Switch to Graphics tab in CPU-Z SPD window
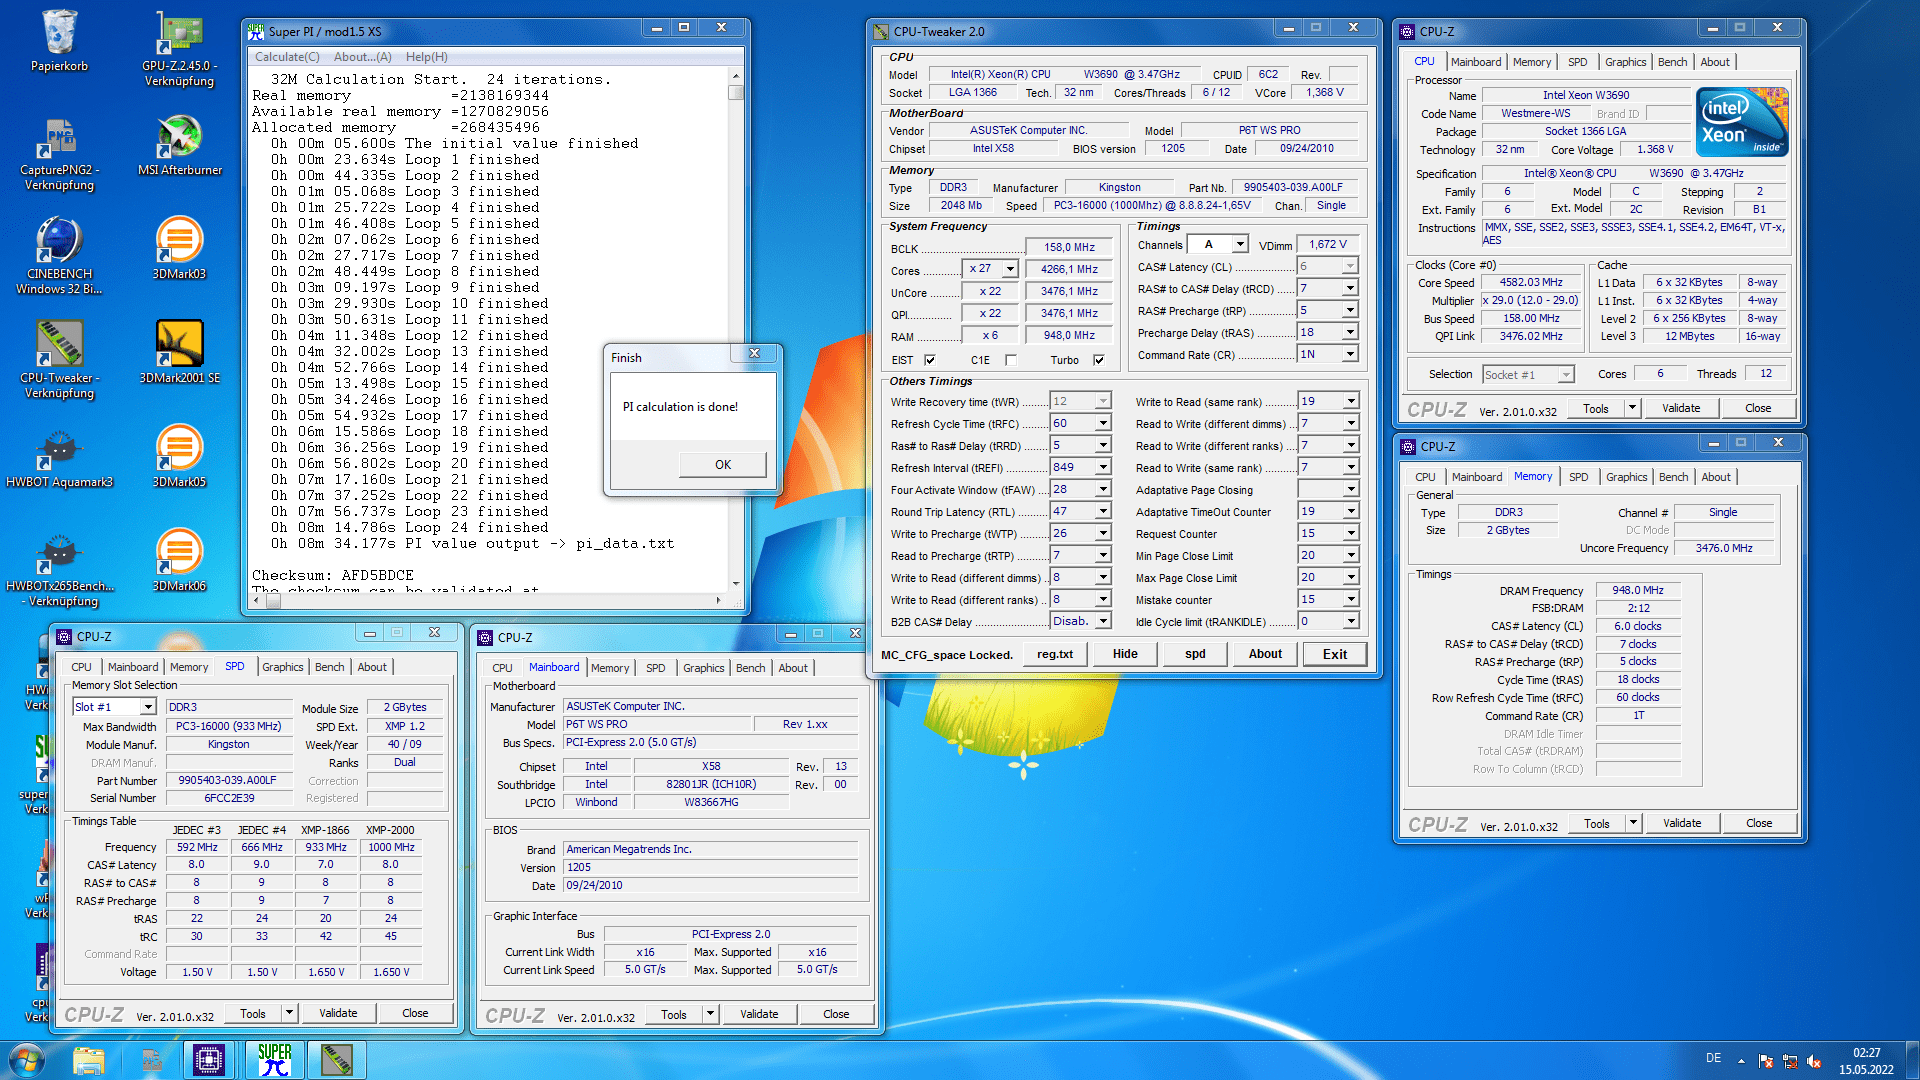1920x1080 pixels. click(283, 667)
